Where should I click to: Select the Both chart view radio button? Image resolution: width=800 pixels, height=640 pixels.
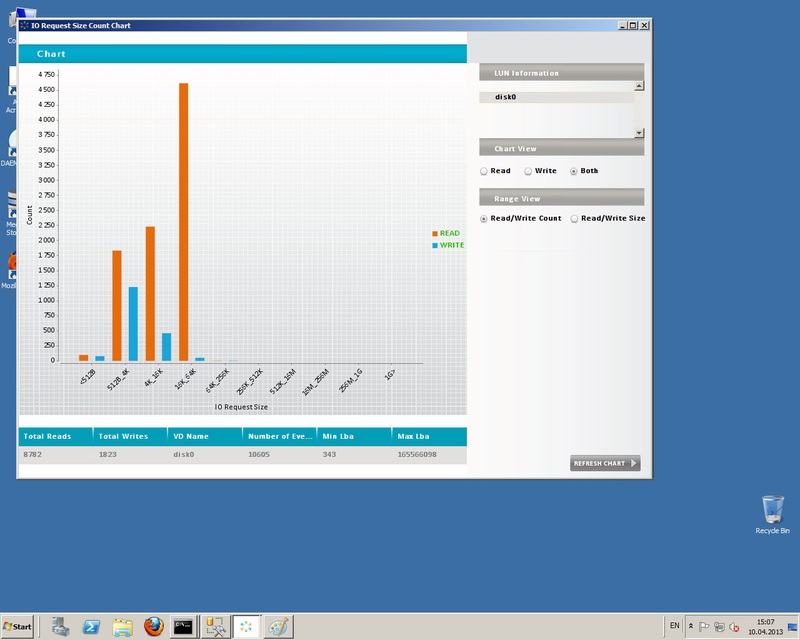(x=573, y=171)
